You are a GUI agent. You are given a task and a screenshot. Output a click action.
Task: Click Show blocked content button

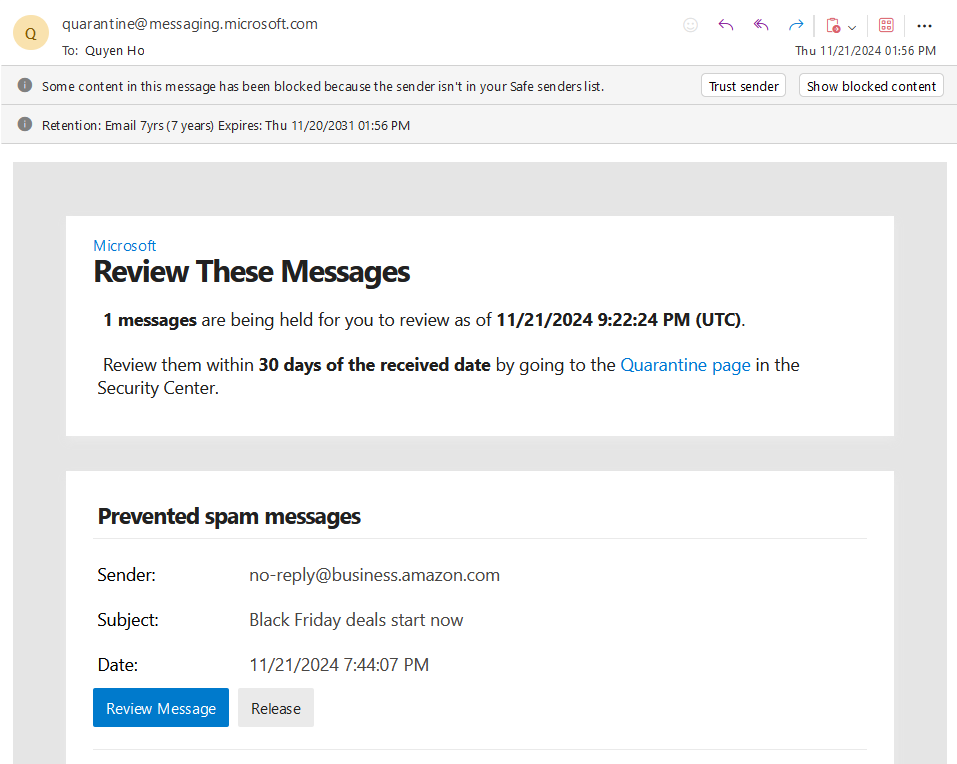coord(871,86)
